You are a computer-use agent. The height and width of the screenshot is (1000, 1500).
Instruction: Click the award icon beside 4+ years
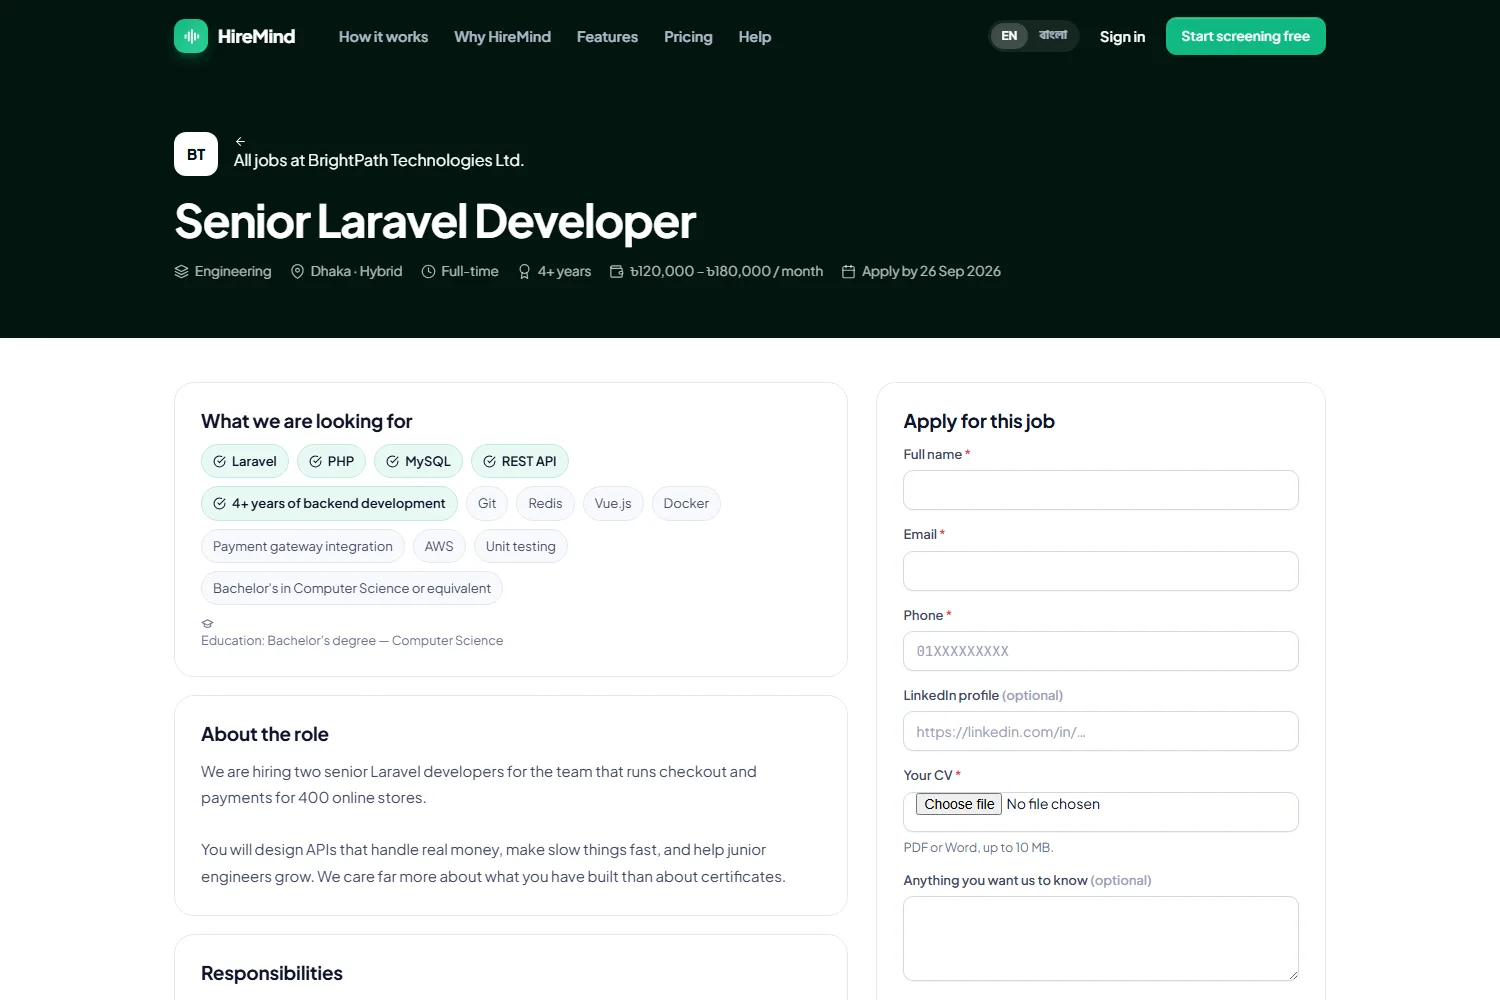click(x=524, y=272)
